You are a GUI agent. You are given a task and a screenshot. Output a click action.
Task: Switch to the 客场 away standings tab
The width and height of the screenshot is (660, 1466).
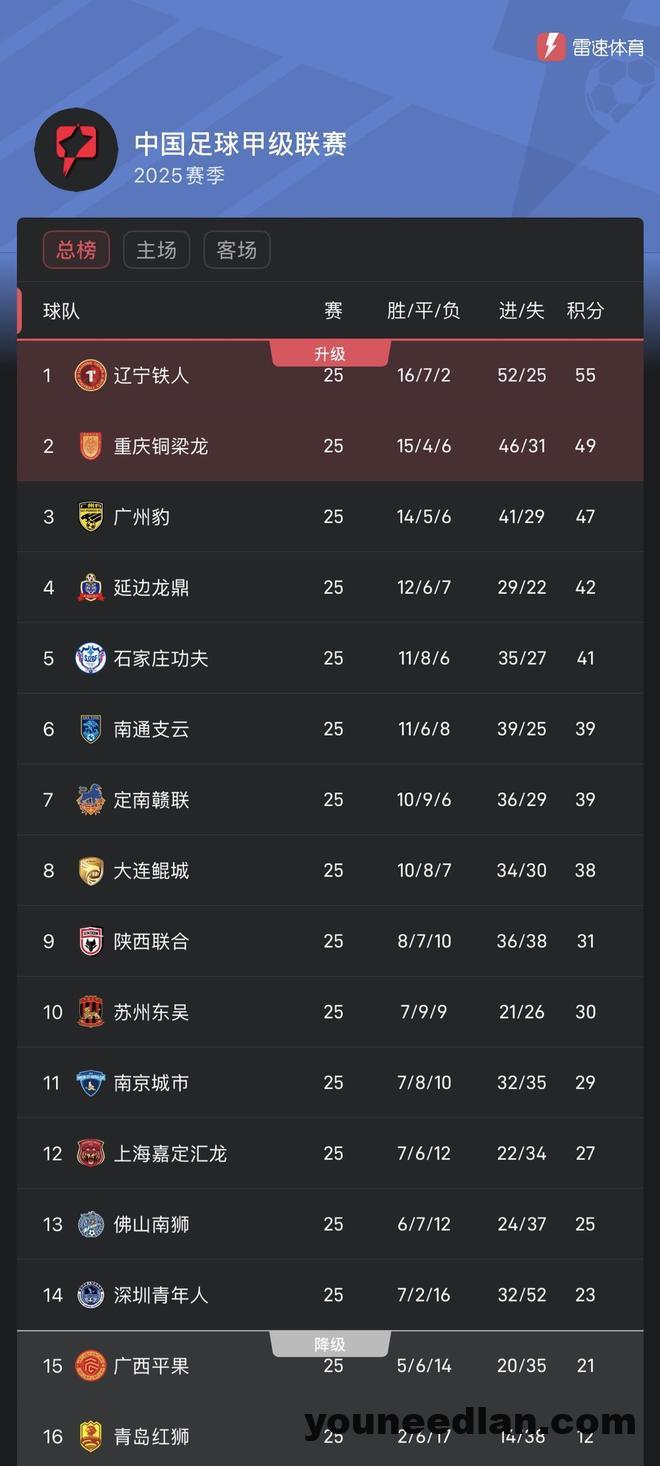click(x=237, y=250)
